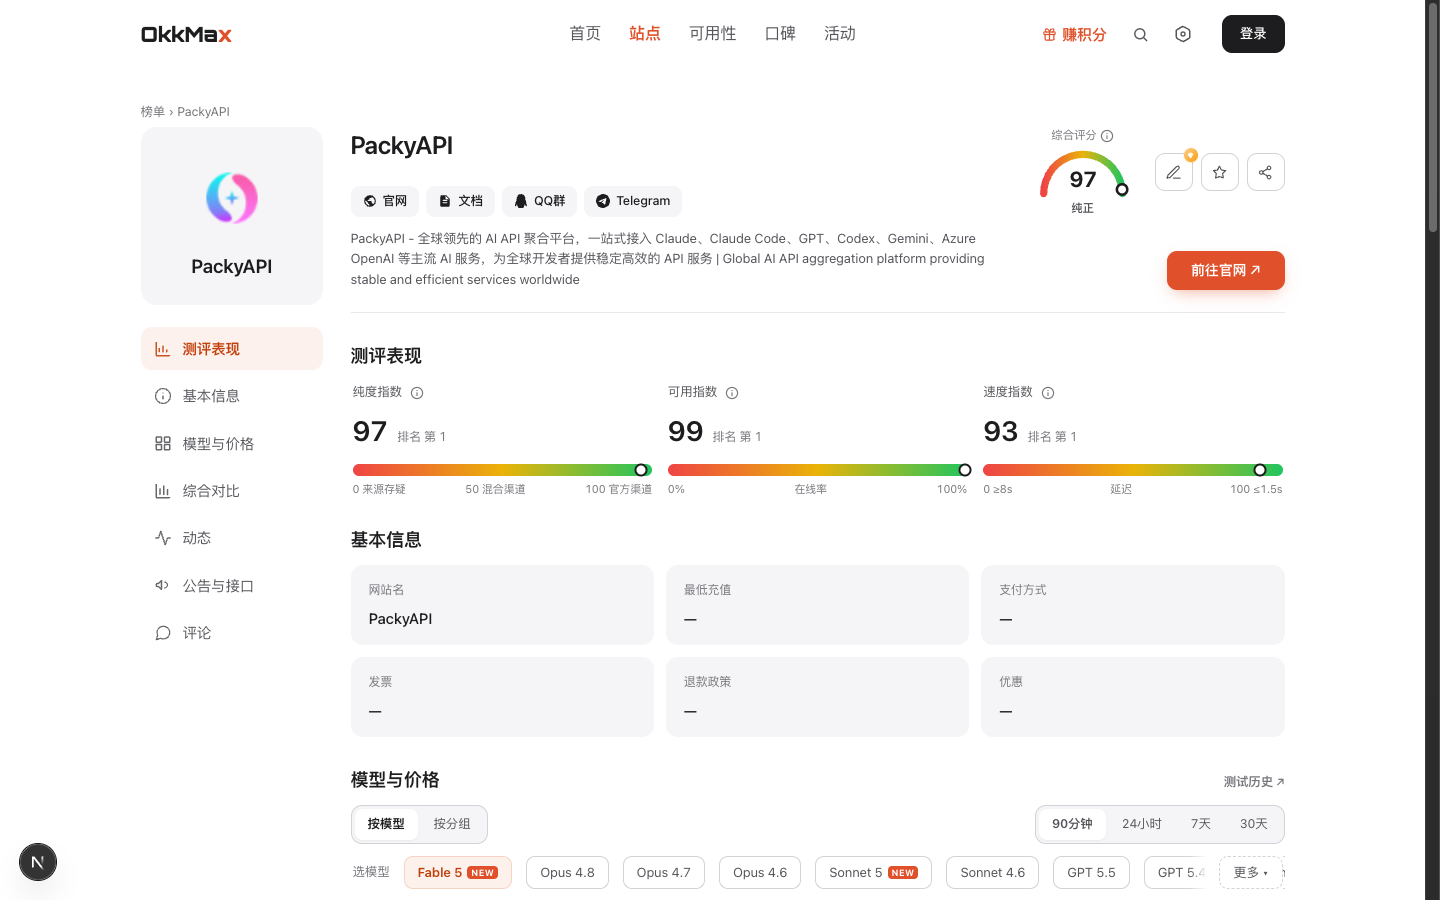This screenshot has height=900, width=1440.
Task: Choose the Opus 4.8 model chip
Action: coord(567,872)
